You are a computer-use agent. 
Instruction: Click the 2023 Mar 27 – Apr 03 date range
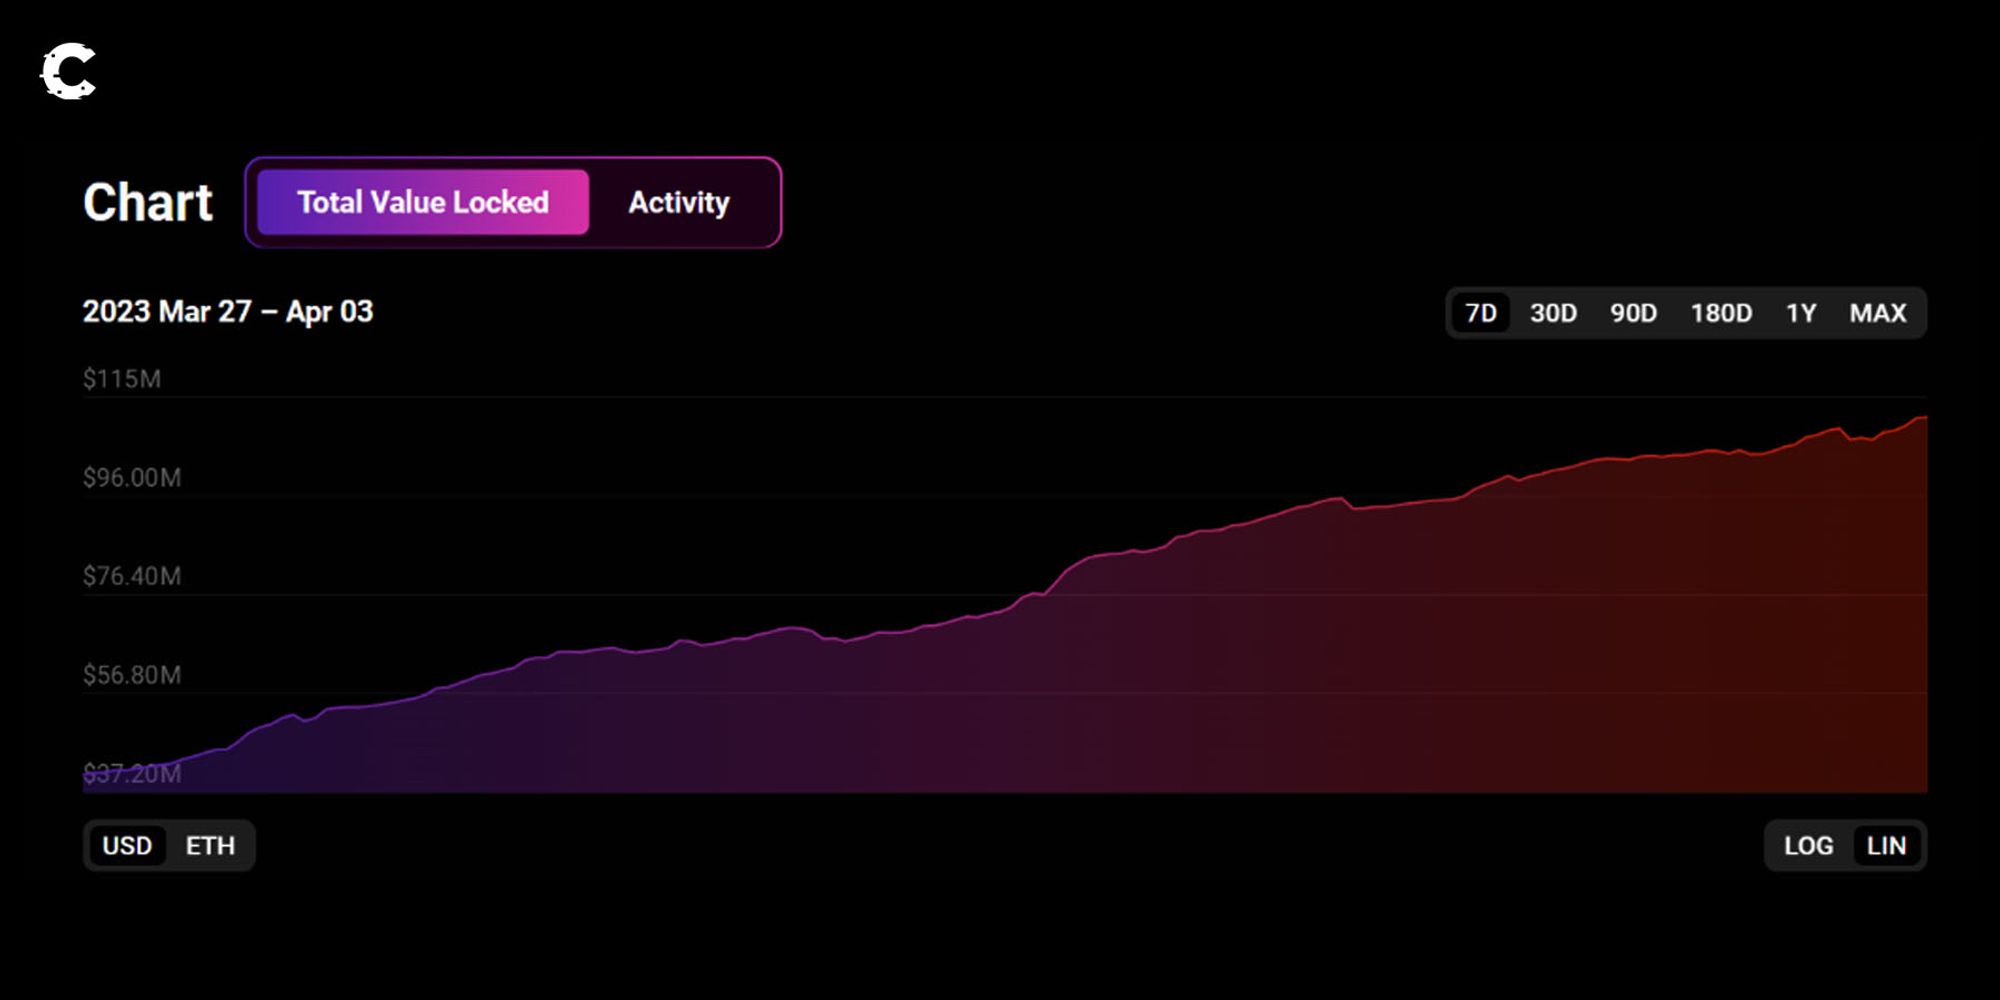tap(227, 312)
